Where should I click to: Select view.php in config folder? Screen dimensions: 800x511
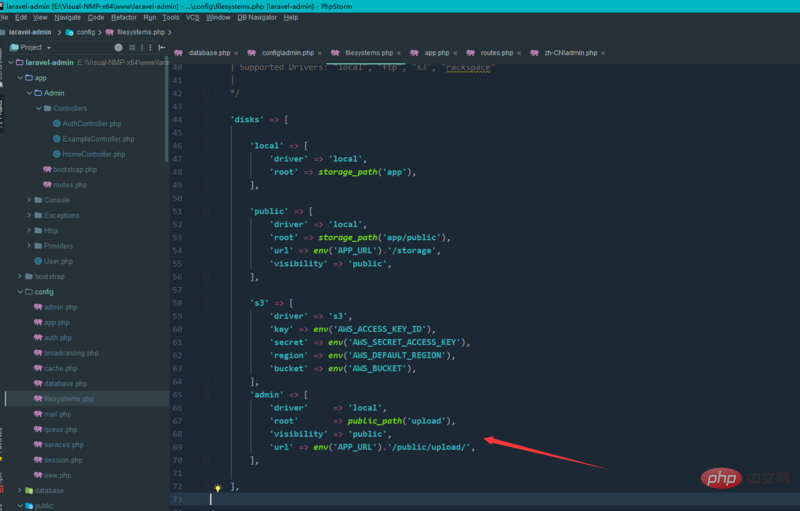tap(57, 475)
